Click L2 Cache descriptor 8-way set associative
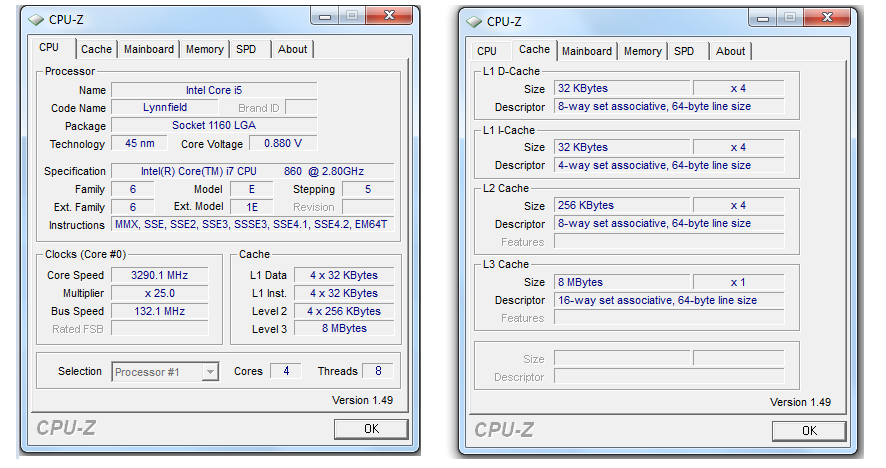Screen dimensions: 886x468 point(669,223)
